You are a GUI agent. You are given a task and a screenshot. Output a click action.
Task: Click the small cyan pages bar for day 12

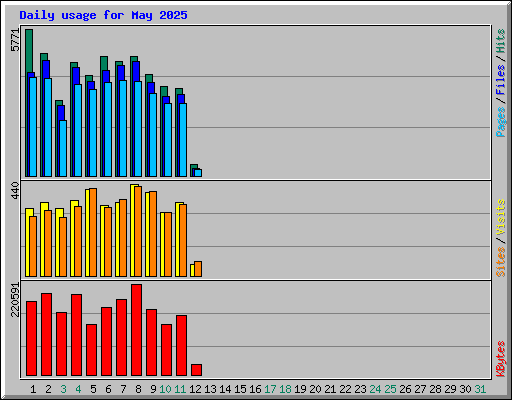coord(198,173)
